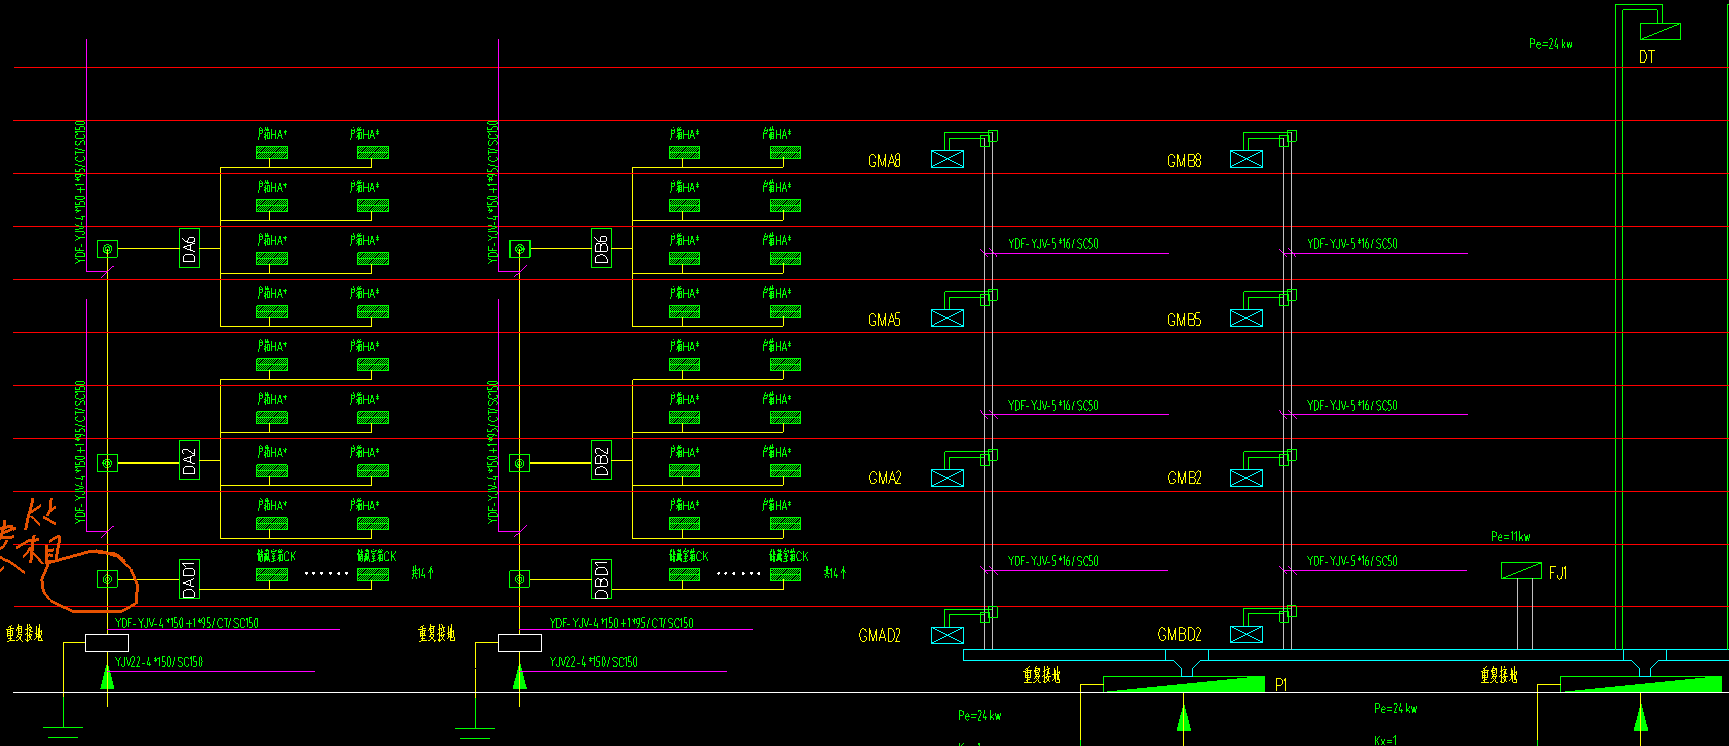Select Pe=24 kw text below P1
The height and width of the screenshot is (746, 1729).
click(979, 715)
